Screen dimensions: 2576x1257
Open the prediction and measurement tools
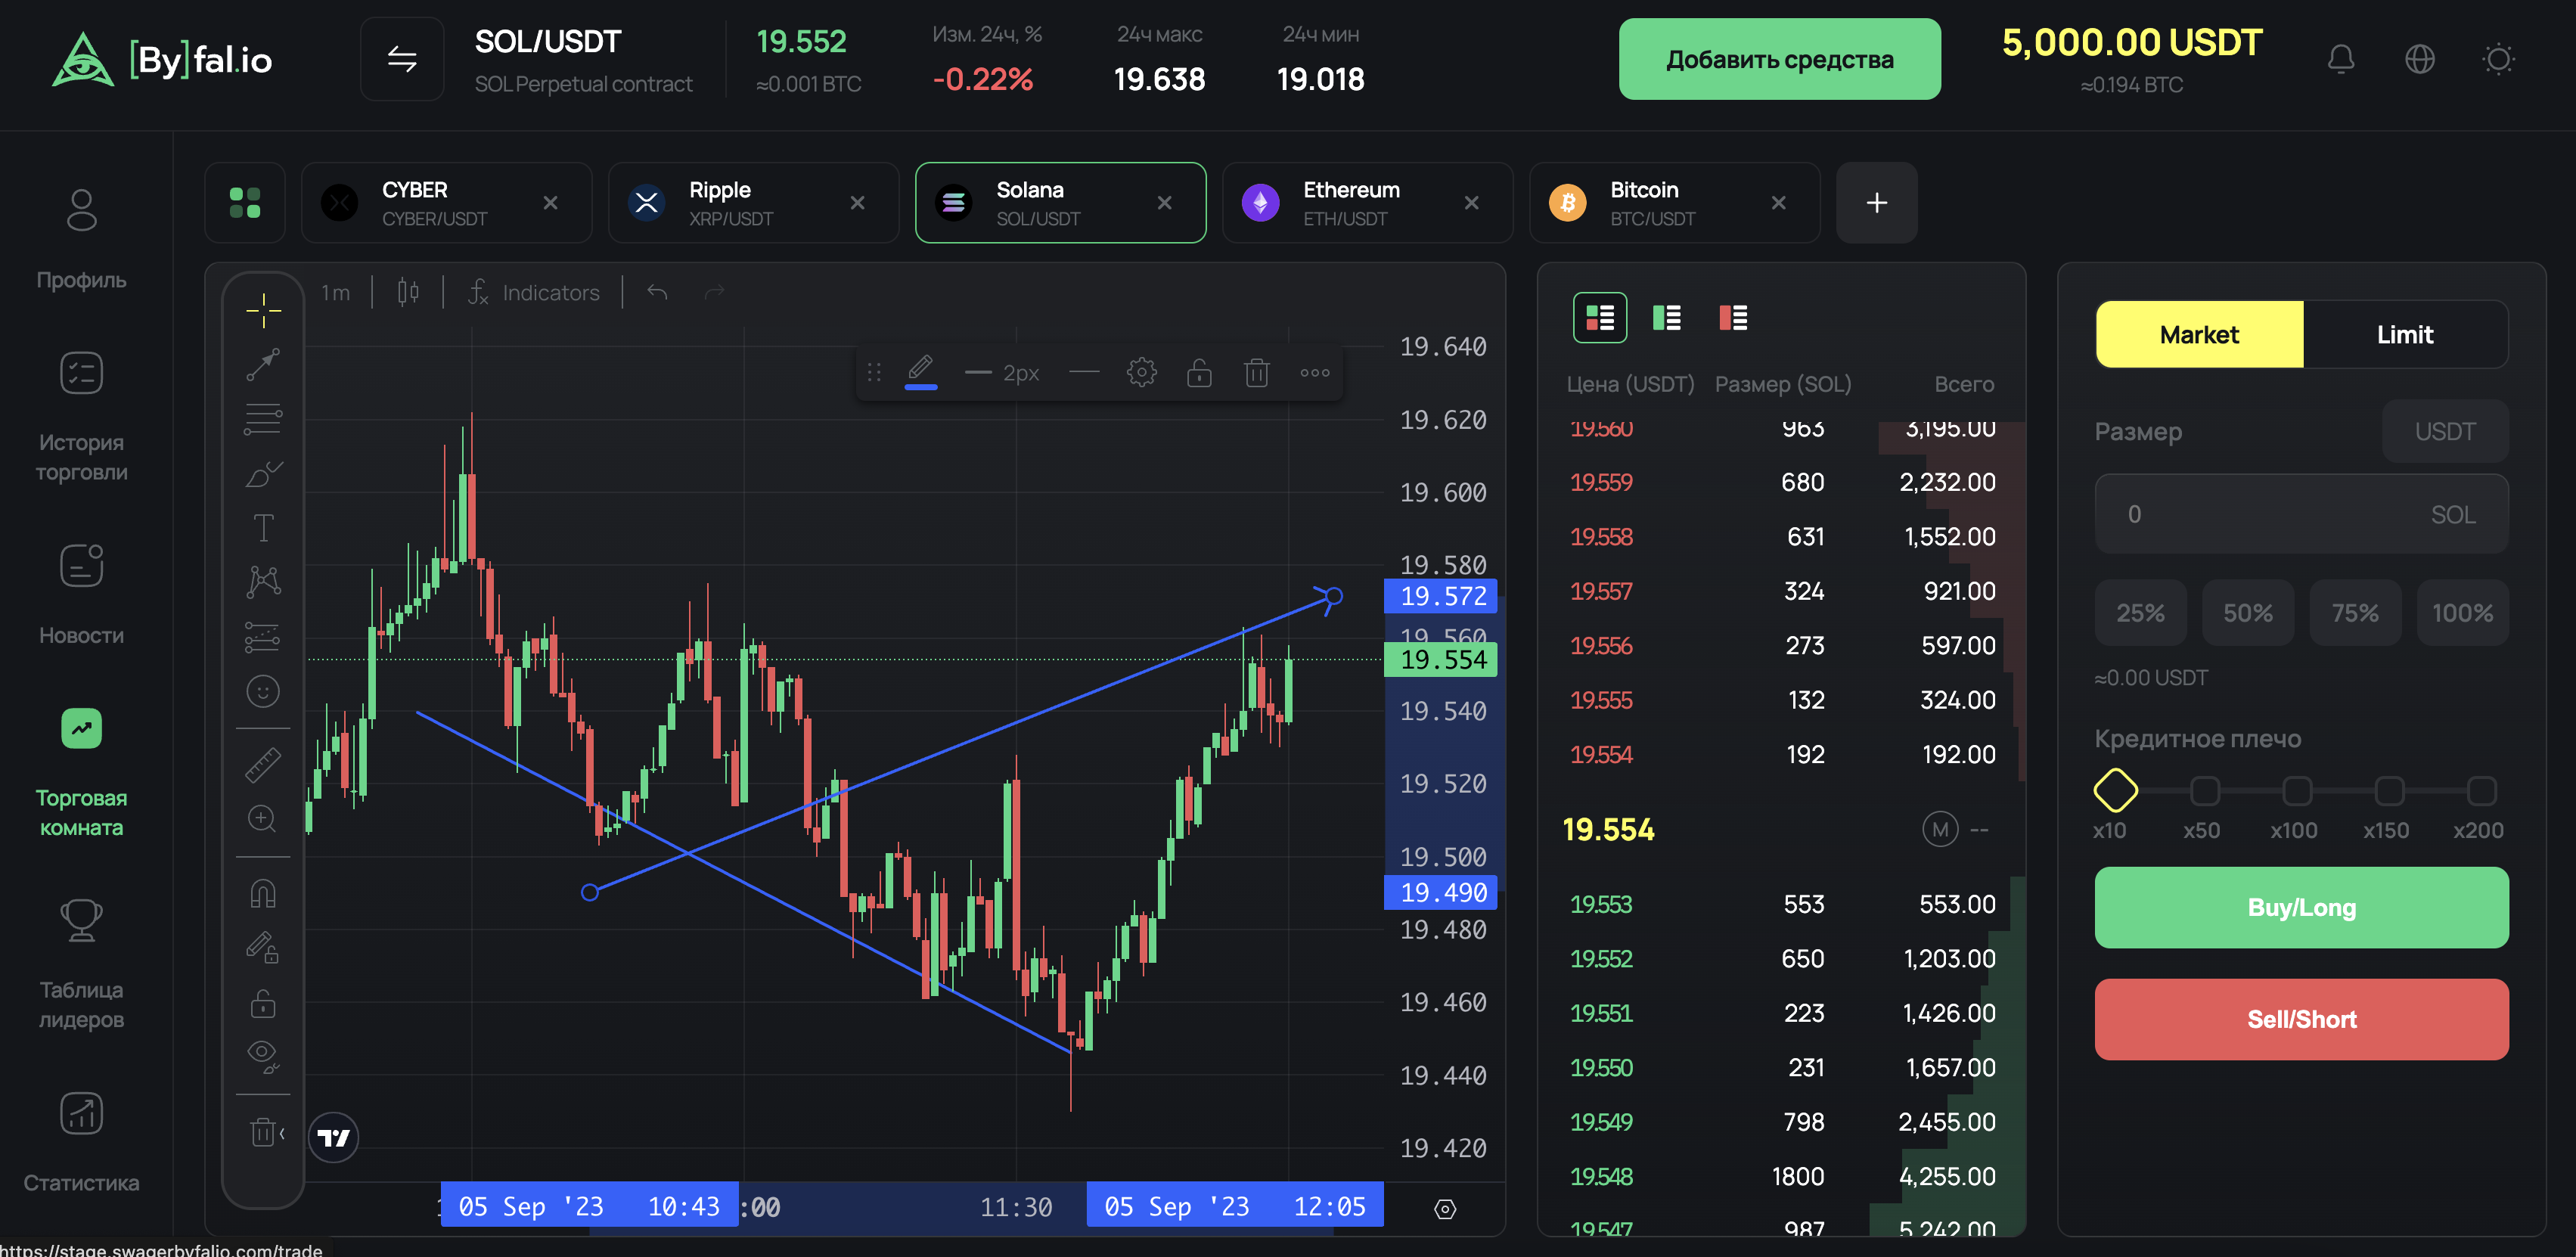coord(263,637)
